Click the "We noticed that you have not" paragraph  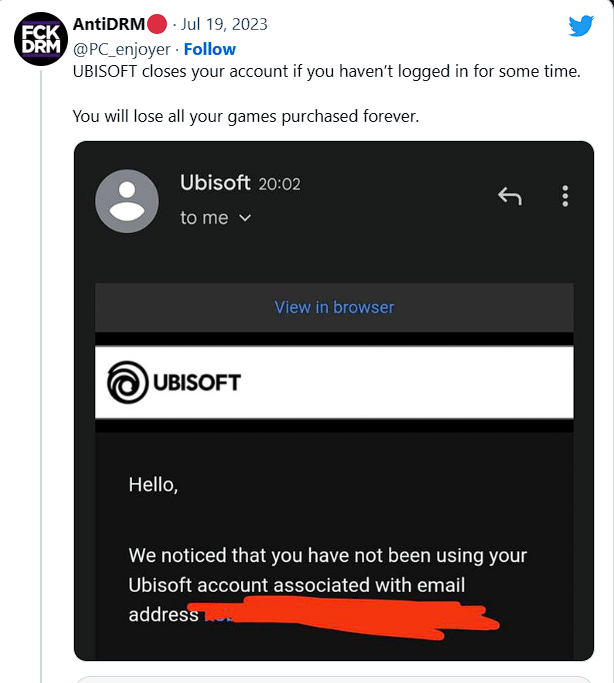327,555
